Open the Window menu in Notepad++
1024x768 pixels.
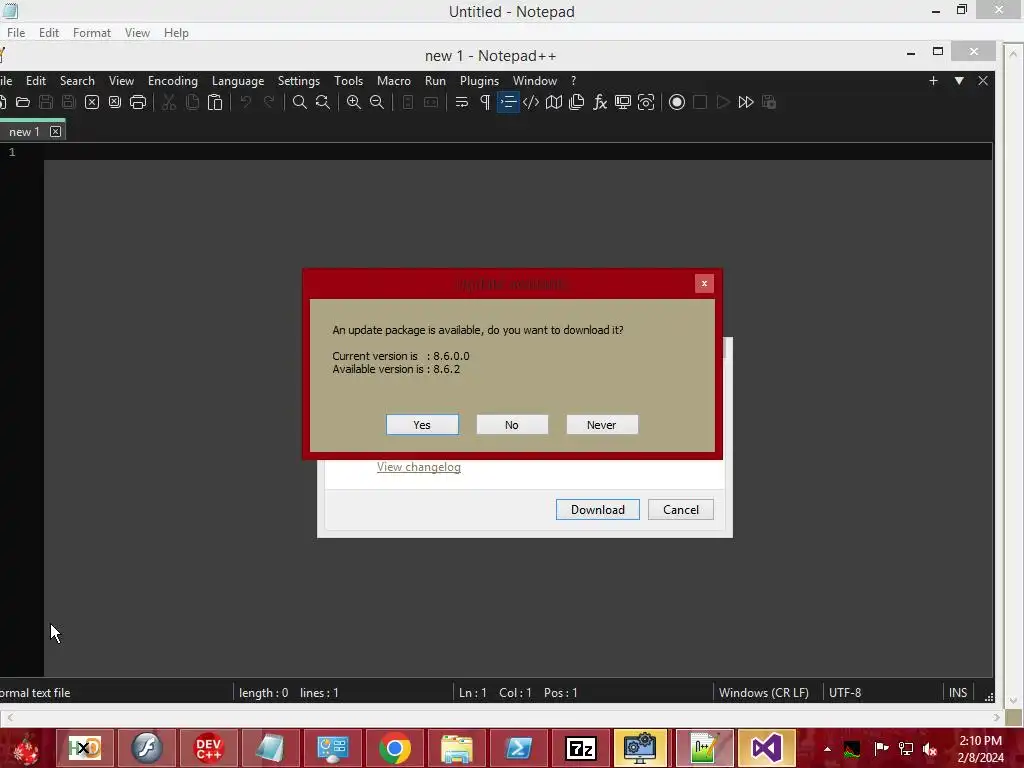point(534,81)
